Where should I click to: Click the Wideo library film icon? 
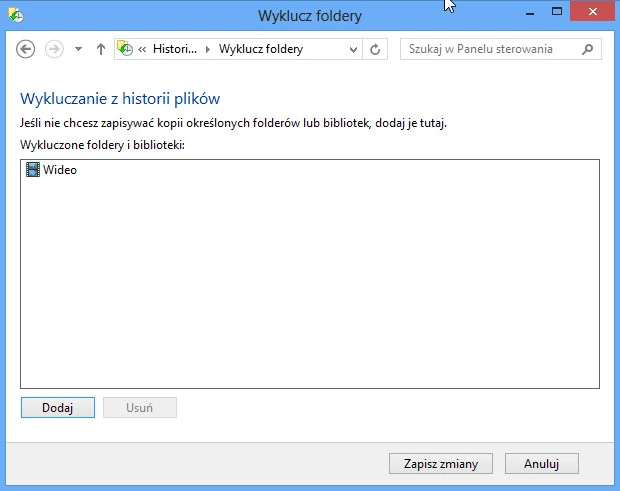33,170
